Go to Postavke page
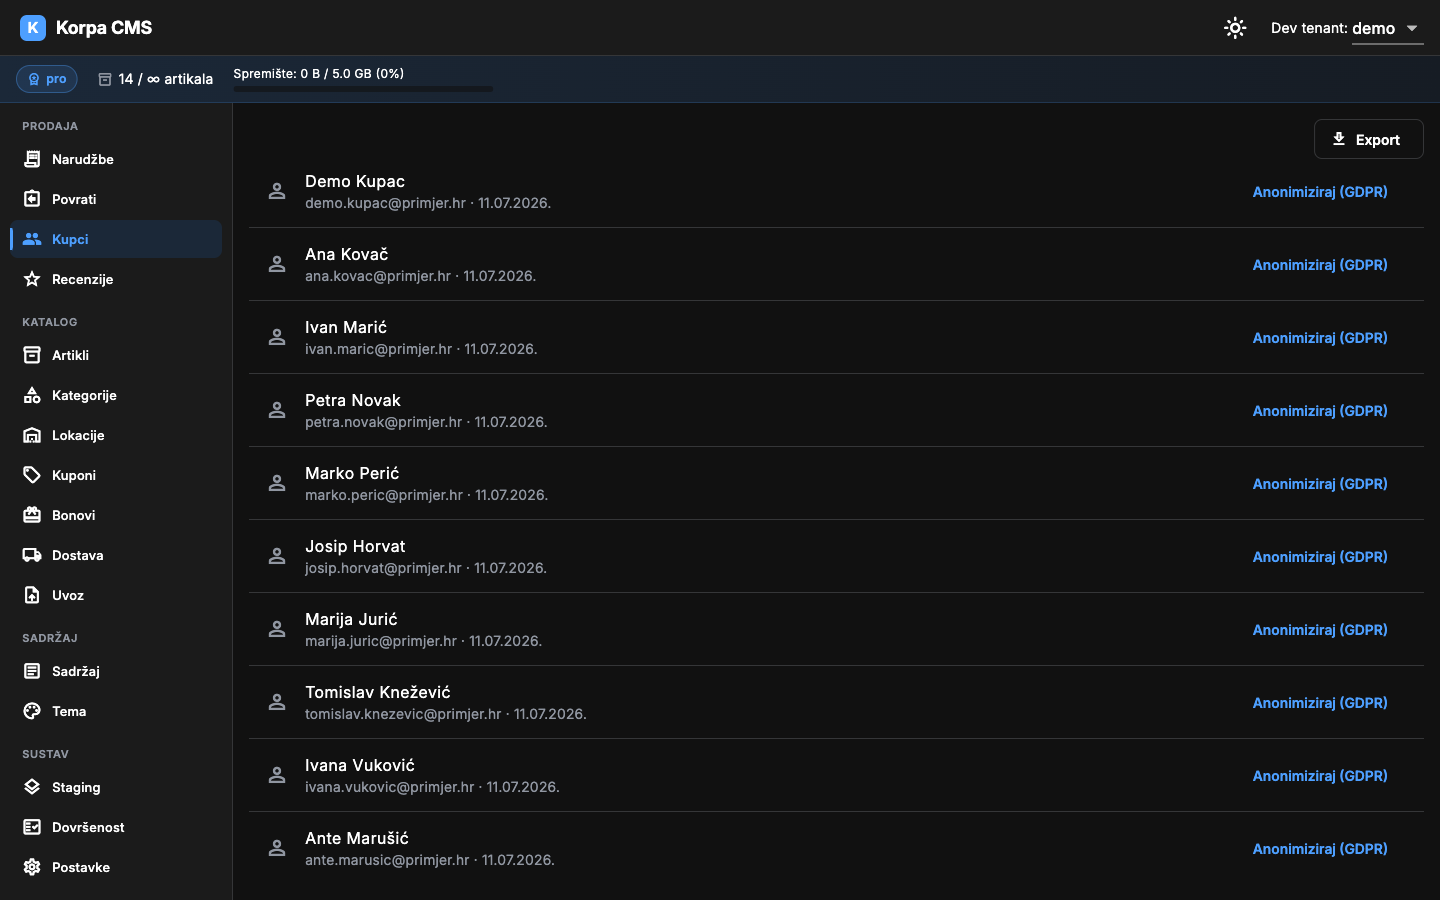 click(x=116, y=867)
